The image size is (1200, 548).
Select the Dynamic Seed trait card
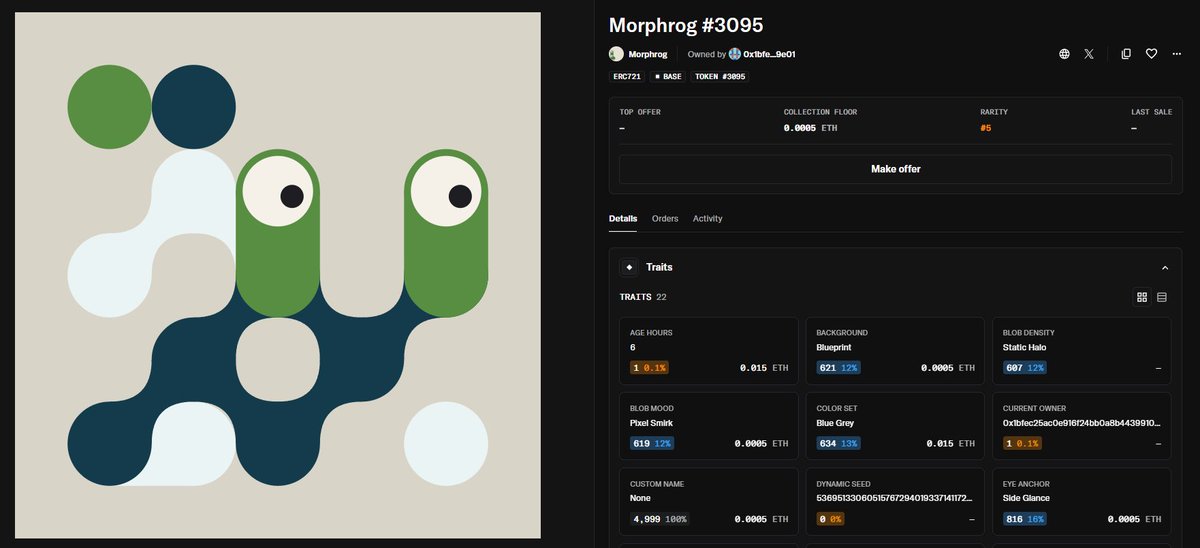(895, 501)
